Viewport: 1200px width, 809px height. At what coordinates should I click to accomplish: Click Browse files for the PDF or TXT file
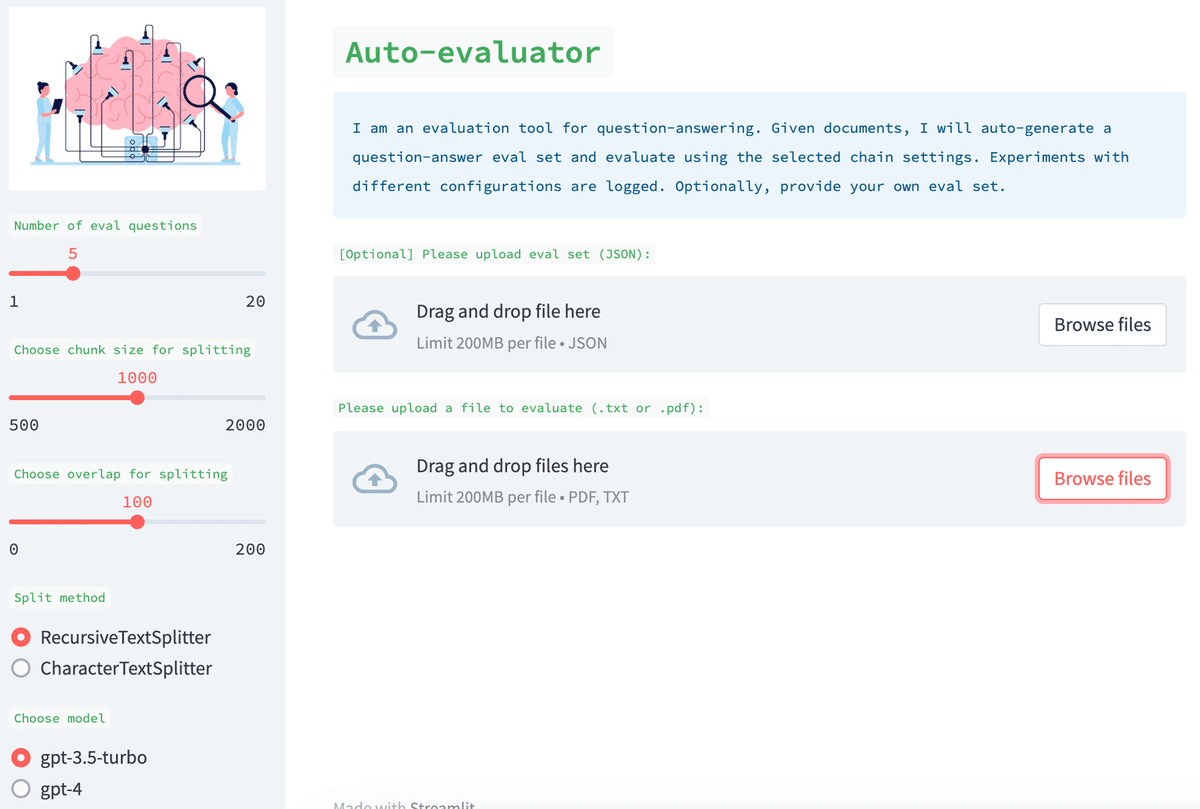(x=1102, y=478)
